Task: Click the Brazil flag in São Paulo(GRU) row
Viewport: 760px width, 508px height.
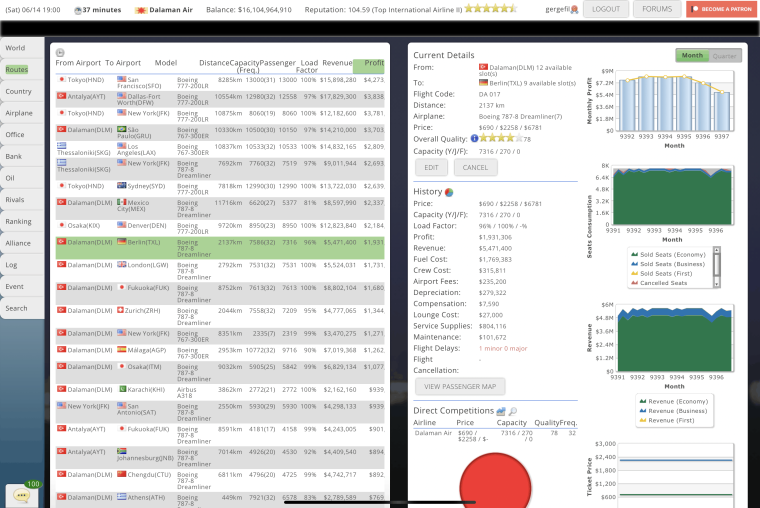Action: coord(122,129)
